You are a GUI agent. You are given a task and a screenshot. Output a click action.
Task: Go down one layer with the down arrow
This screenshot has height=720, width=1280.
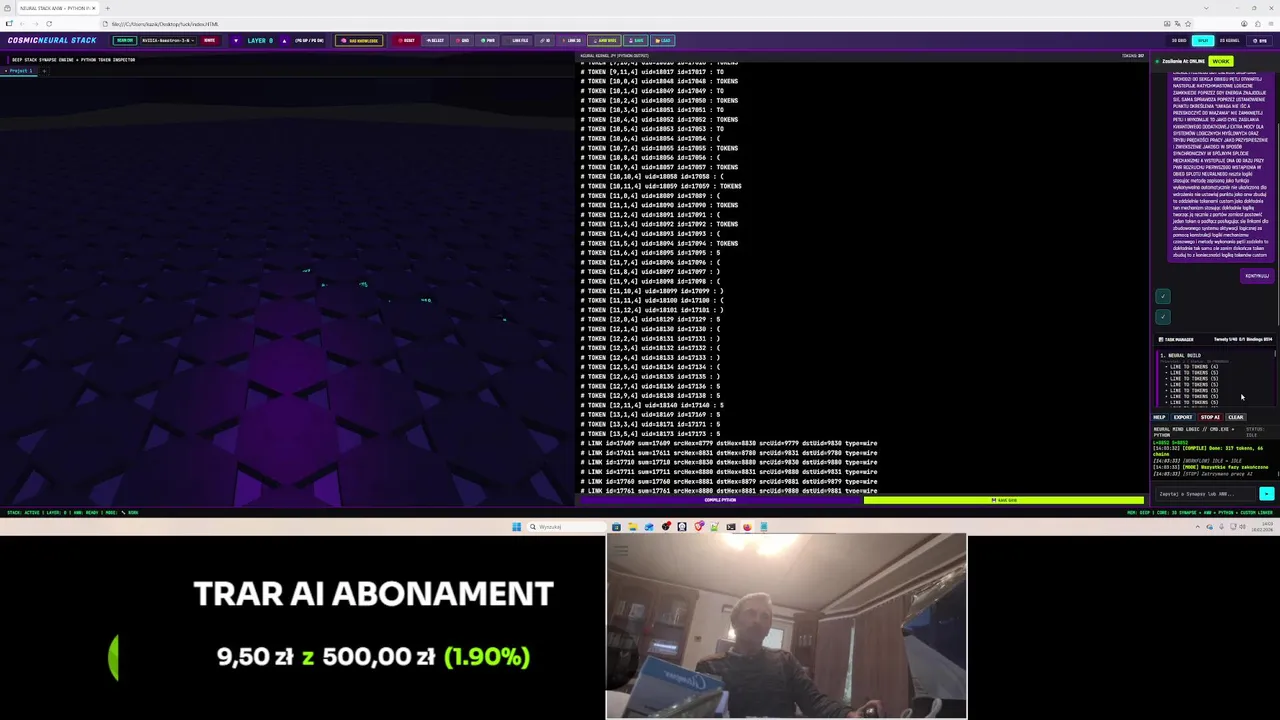coord(236,41)
